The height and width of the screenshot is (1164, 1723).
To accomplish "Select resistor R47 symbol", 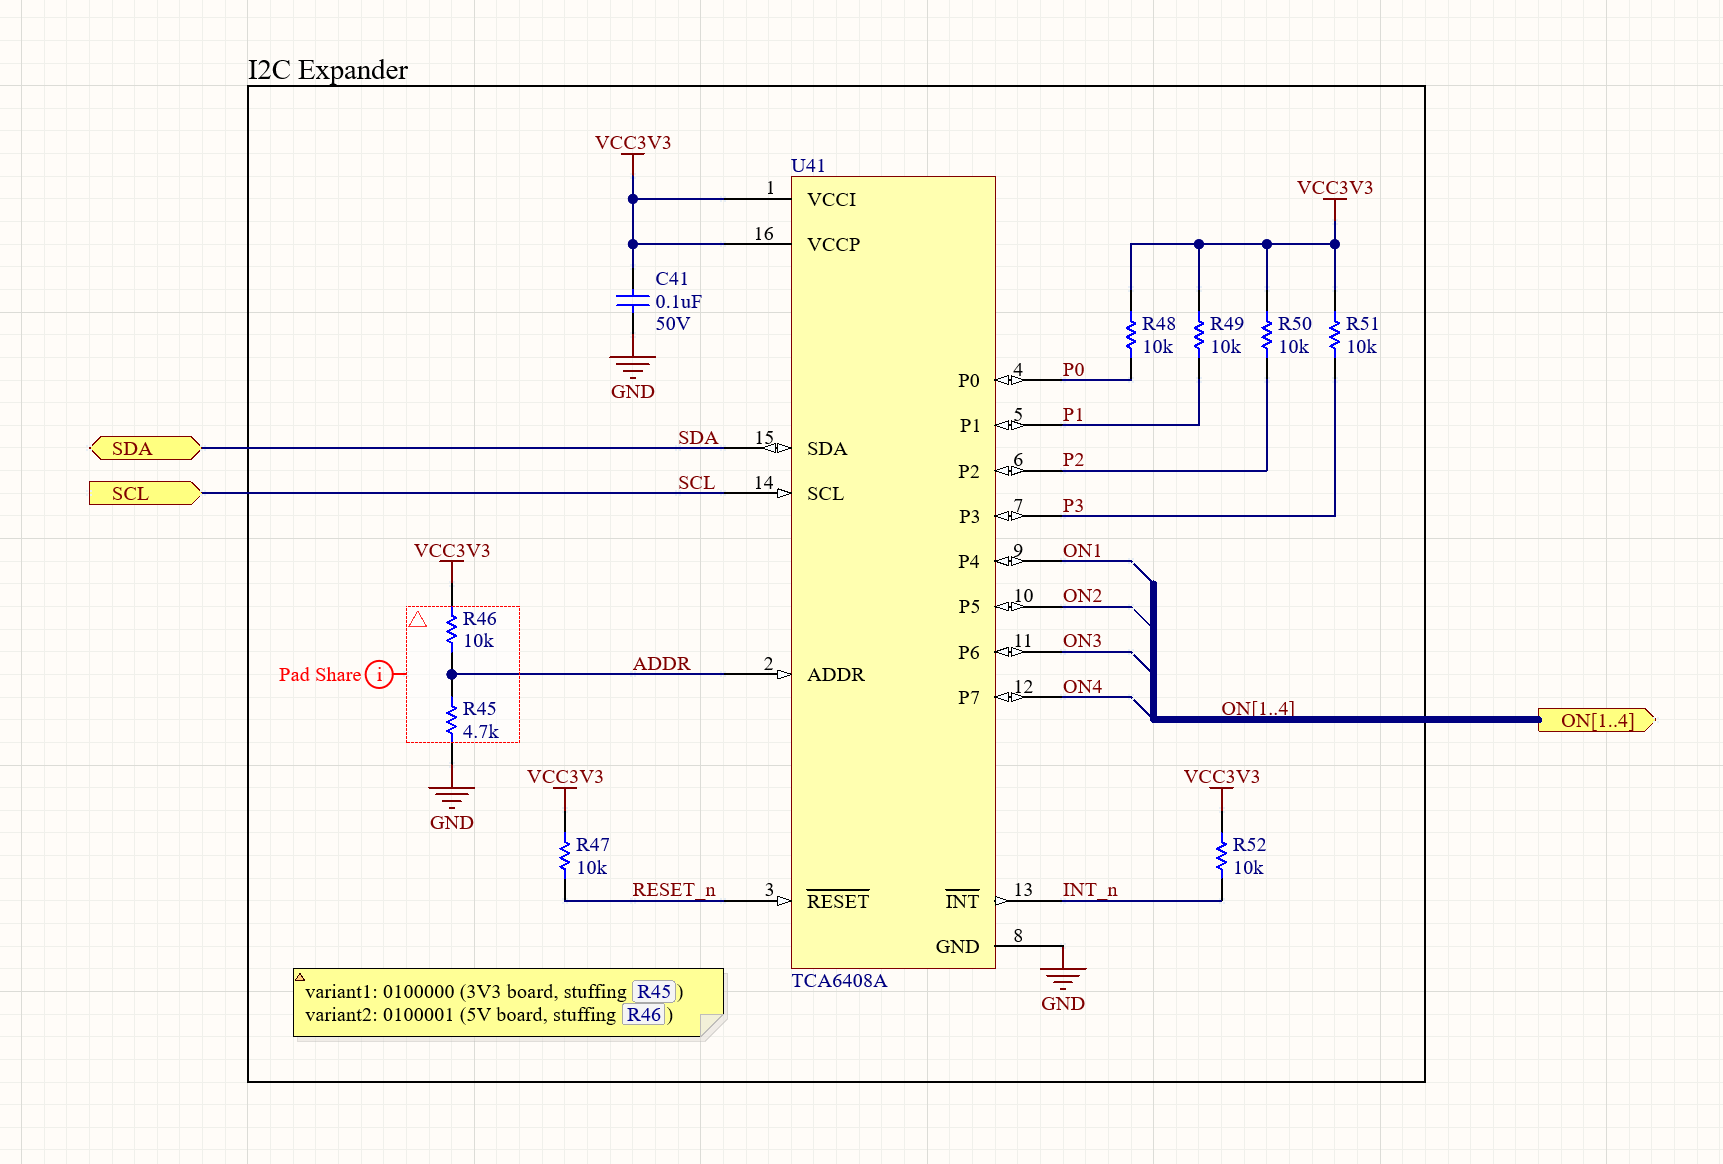I will click(565, 856).
